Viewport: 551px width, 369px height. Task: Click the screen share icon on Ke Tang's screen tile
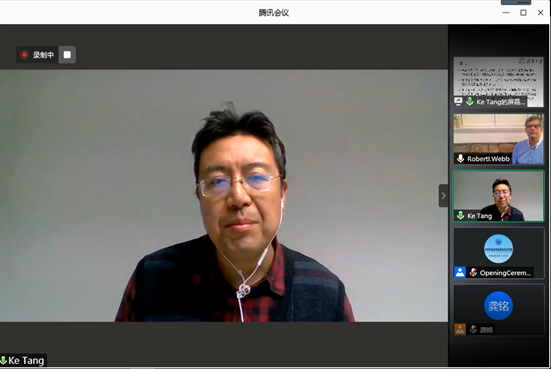pyautogui.click(x=458, y=102)
